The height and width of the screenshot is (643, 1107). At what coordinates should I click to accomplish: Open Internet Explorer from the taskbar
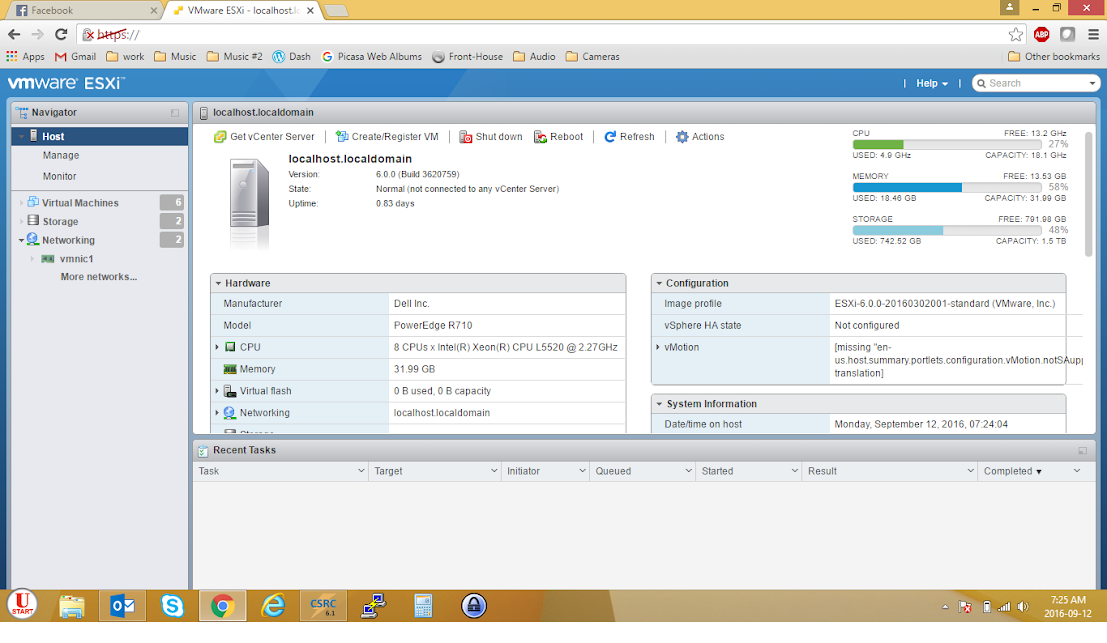click(273, 606)
